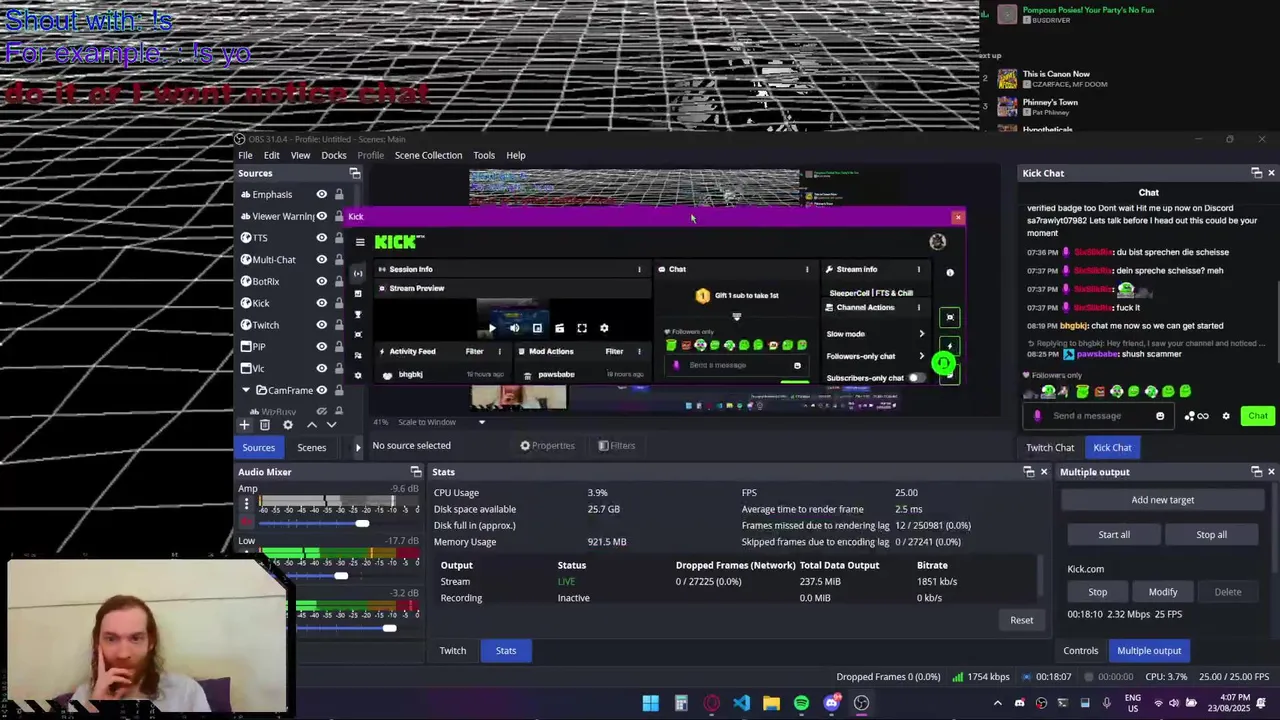Open Activity Feed Filter dropdown

[484, 352]
